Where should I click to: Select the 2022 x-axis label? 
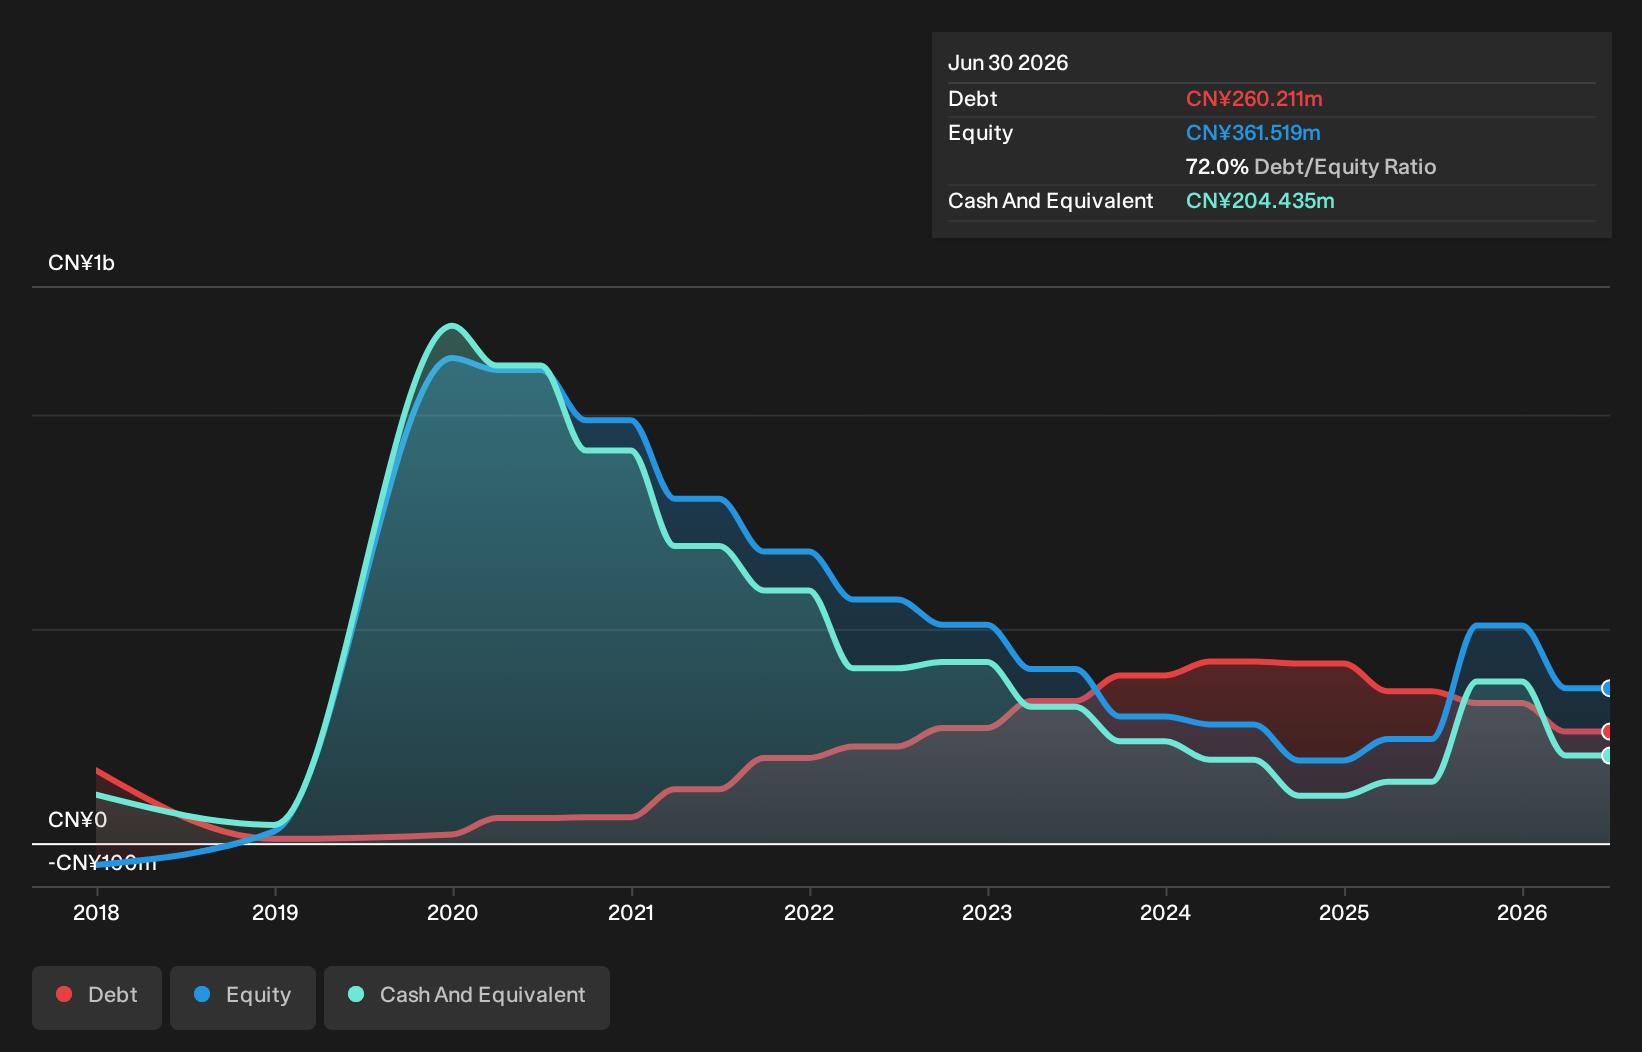[x=809, y=912]
